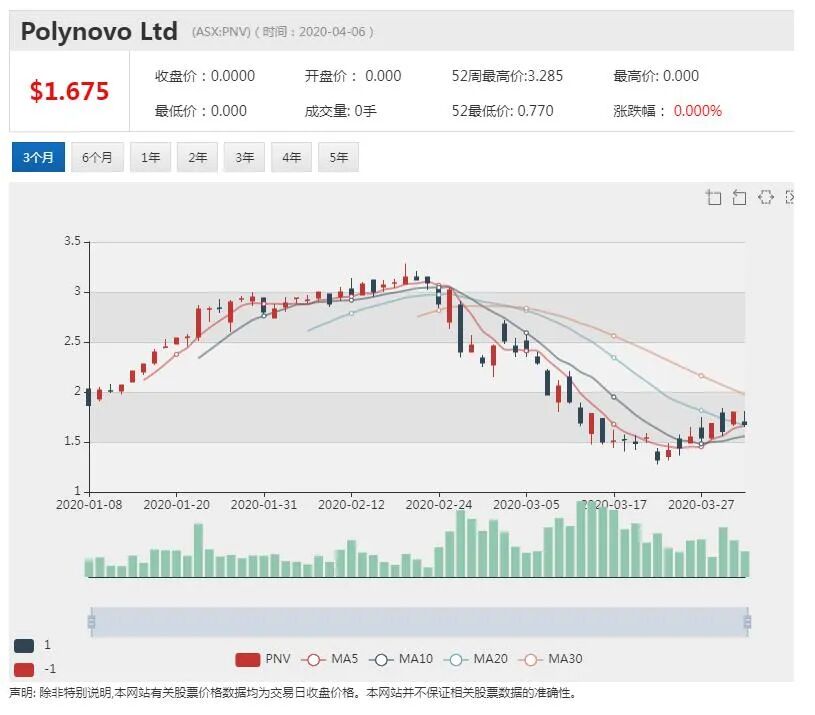
Task: Switch to the 5年 range tab
Action: [338, 157]
